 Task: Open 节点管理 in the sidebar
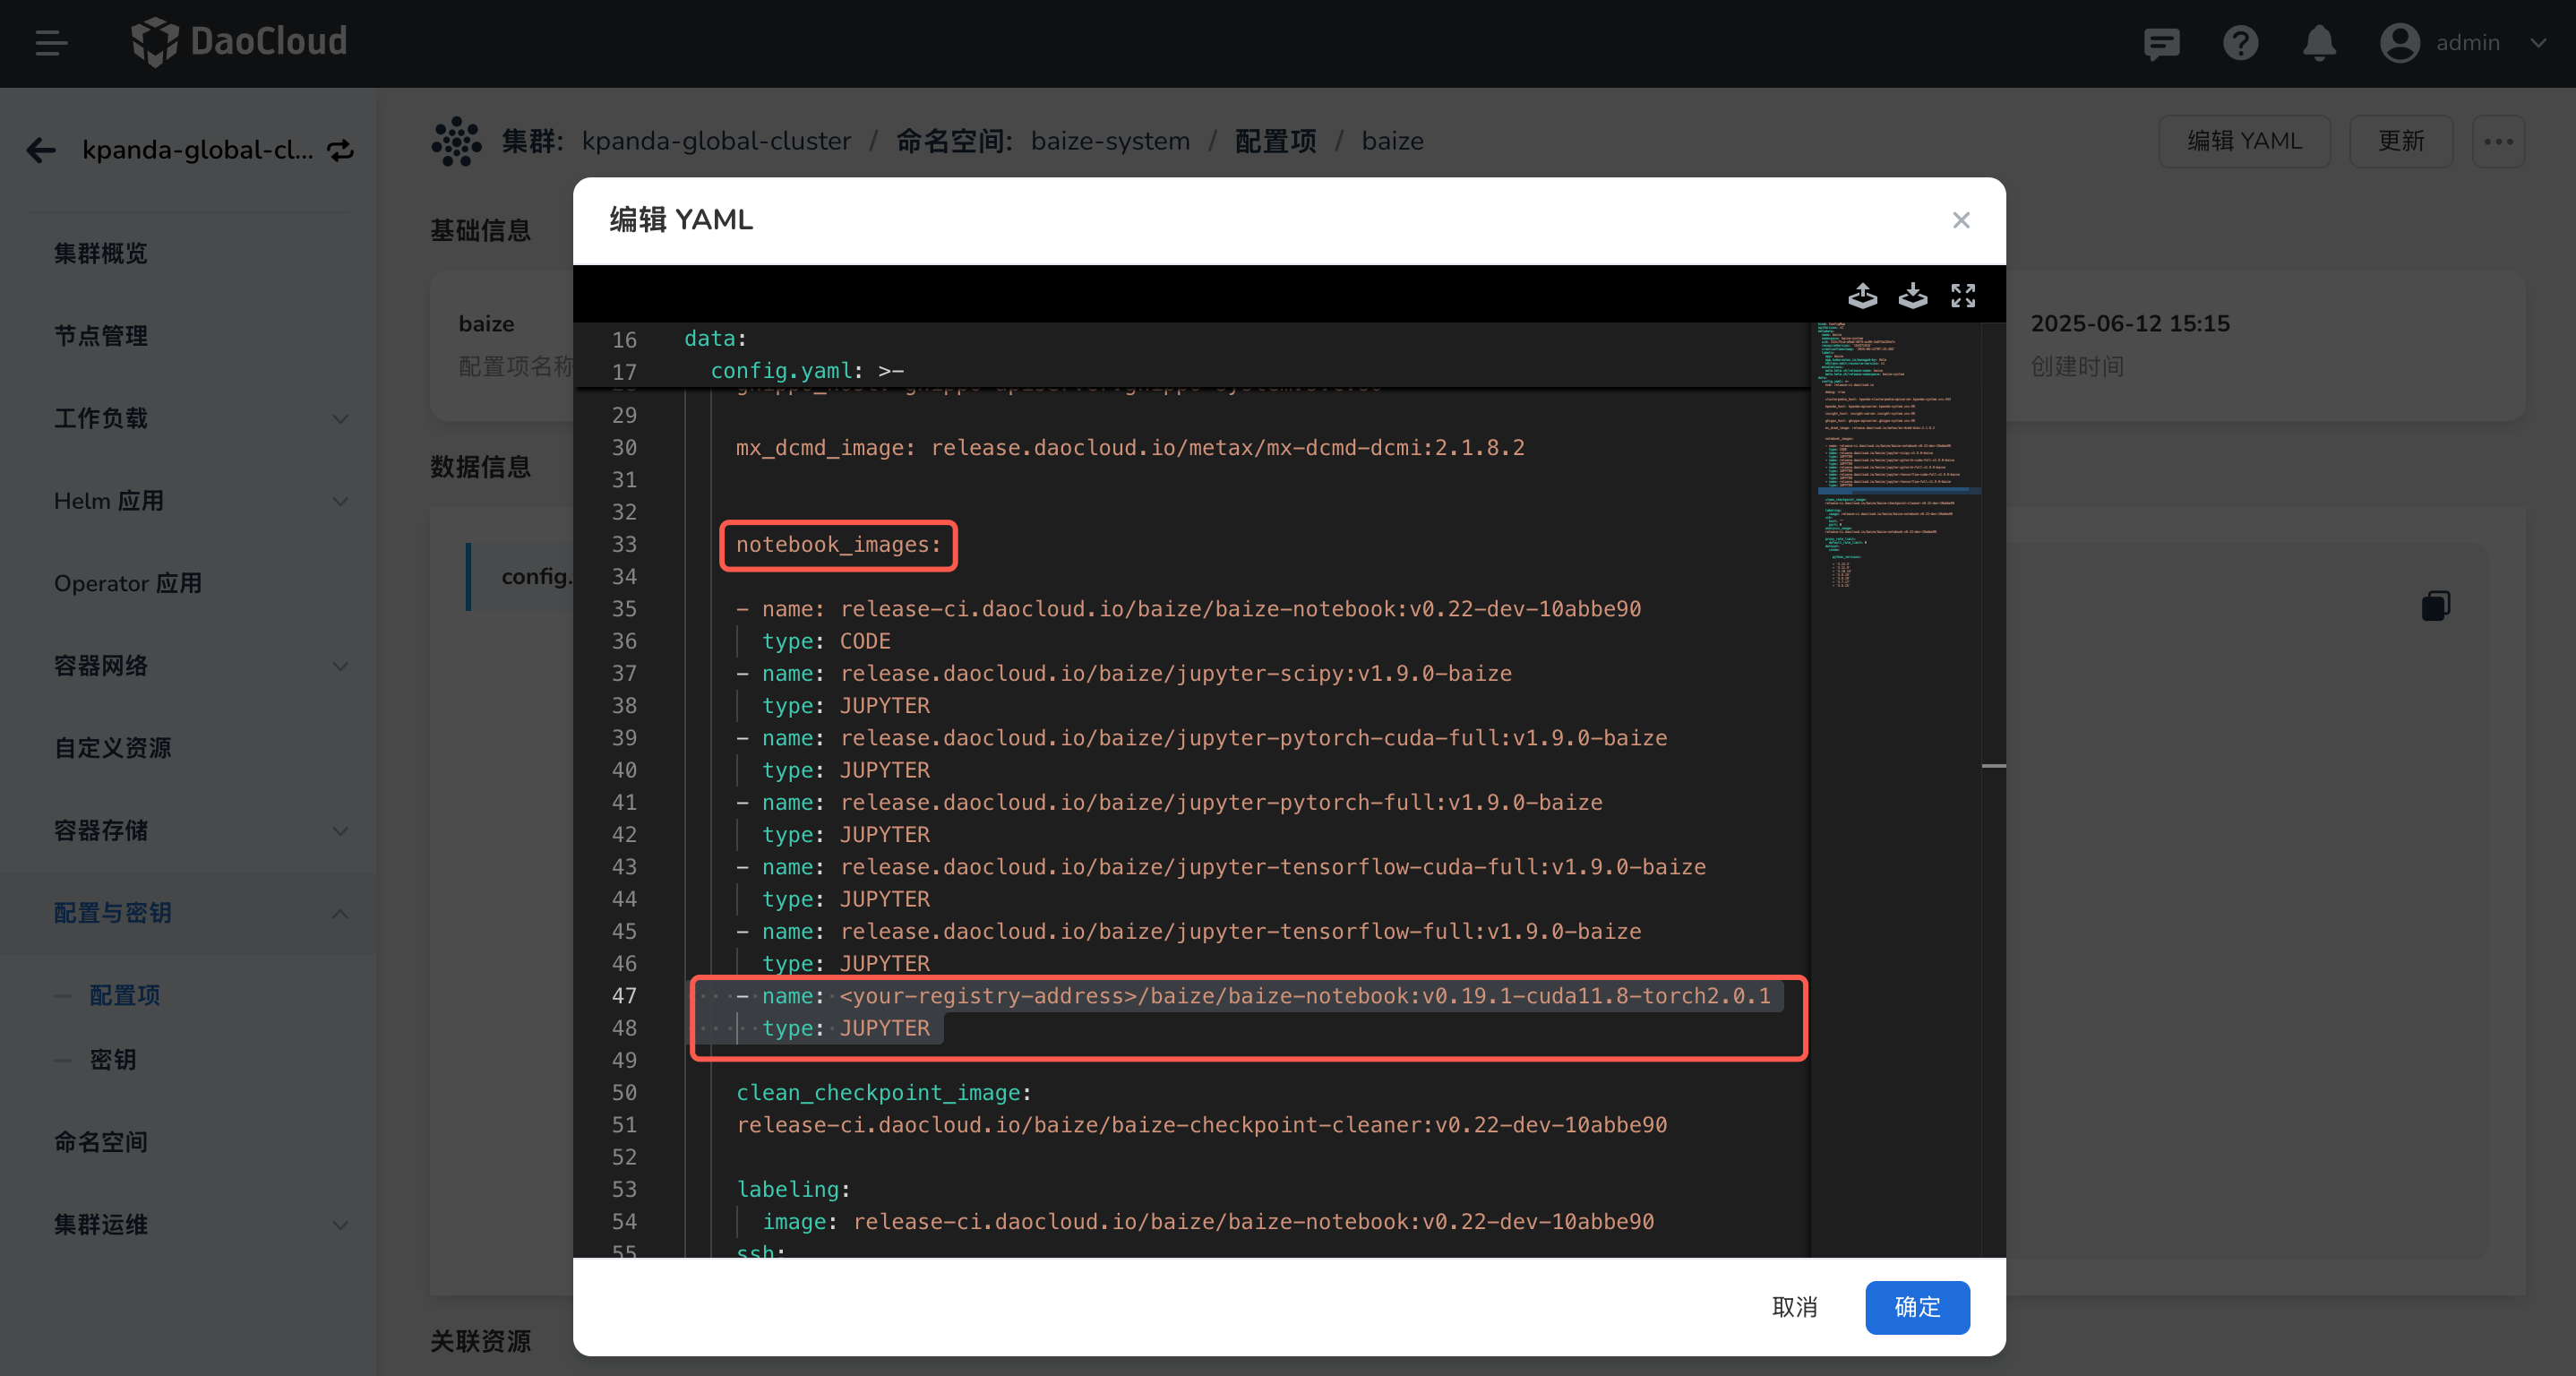click(x=100, y=336)
